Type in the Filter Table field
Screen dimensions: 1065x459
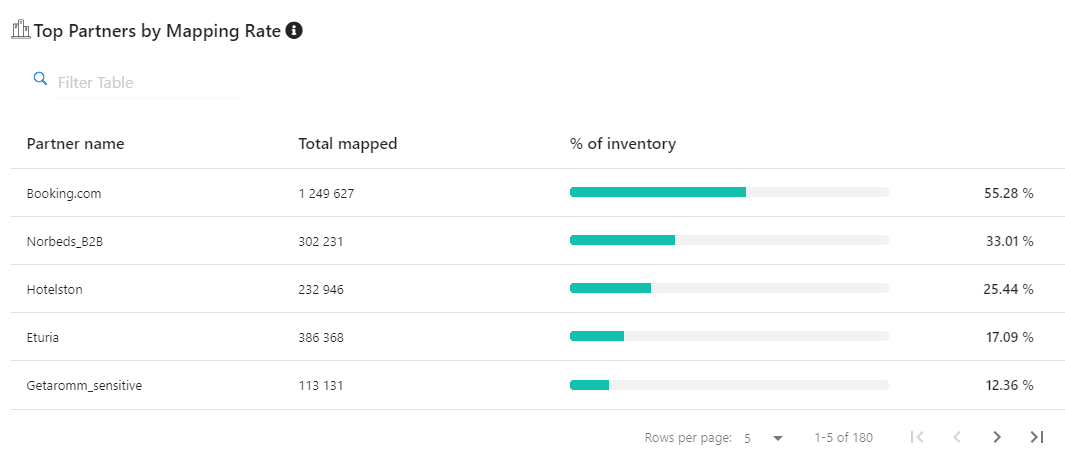pyautogui.click(x=148, y=82)
